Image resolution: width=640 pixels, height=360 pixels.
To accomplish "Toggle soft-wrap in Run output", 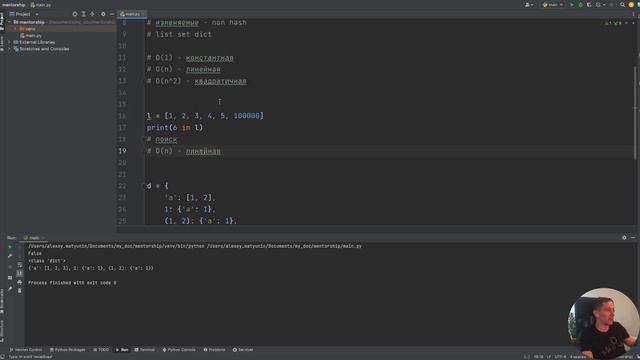I will pyautogui.click(x=20, y=265).
